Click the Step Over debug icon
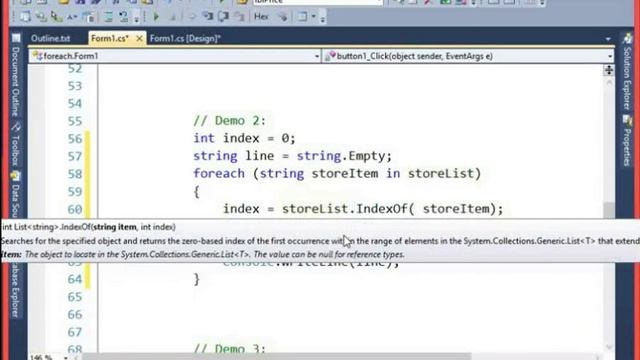Screen dimensions: 640x360 (x=223, y=17)
